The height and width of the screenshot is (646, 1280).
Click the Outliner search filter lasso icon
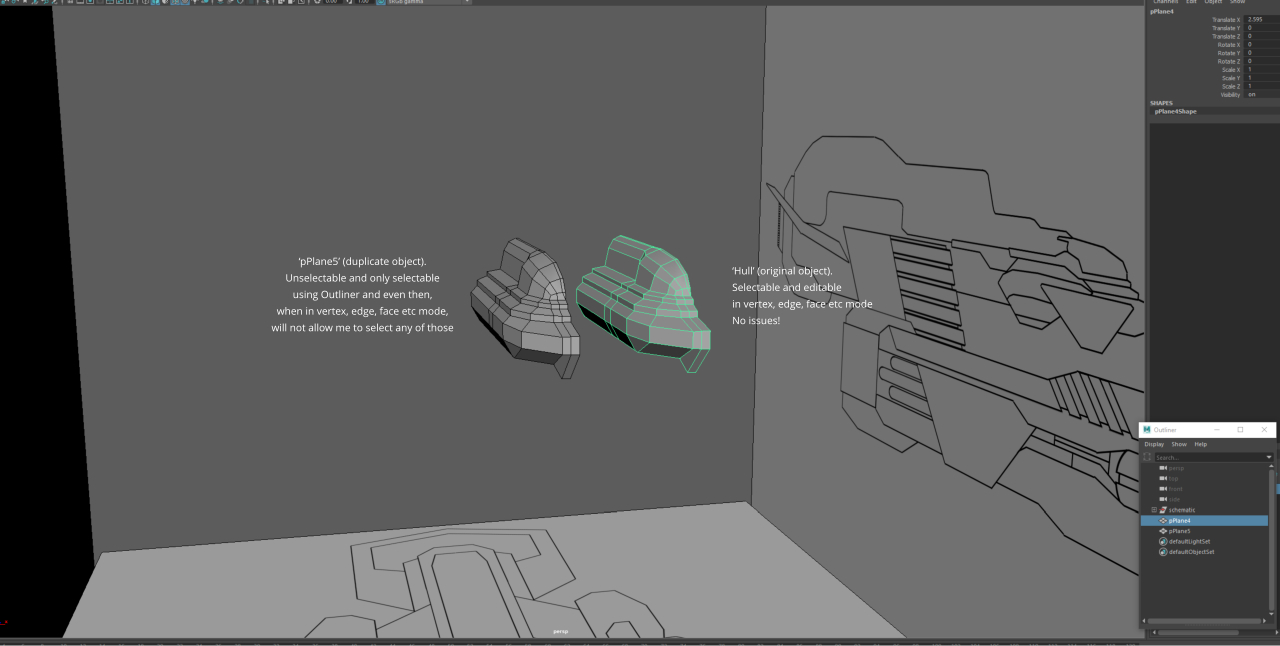pos(1147,457)
